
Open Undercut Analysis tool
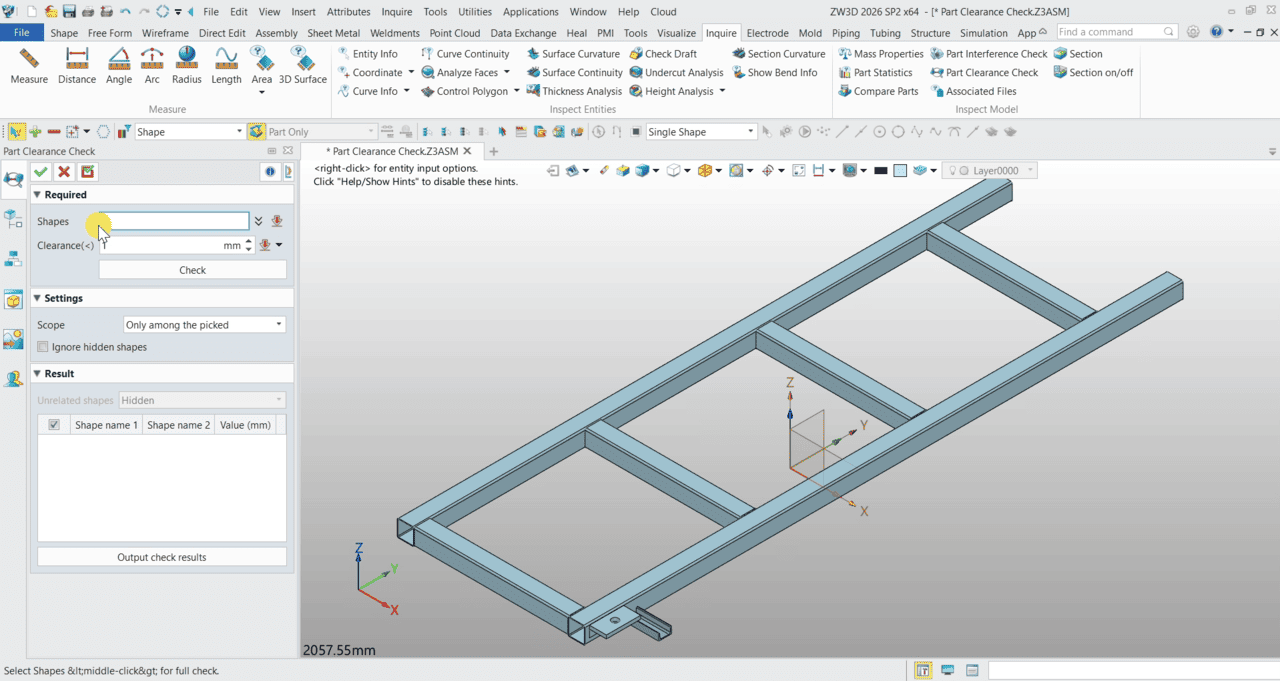[x=676, y=73]
